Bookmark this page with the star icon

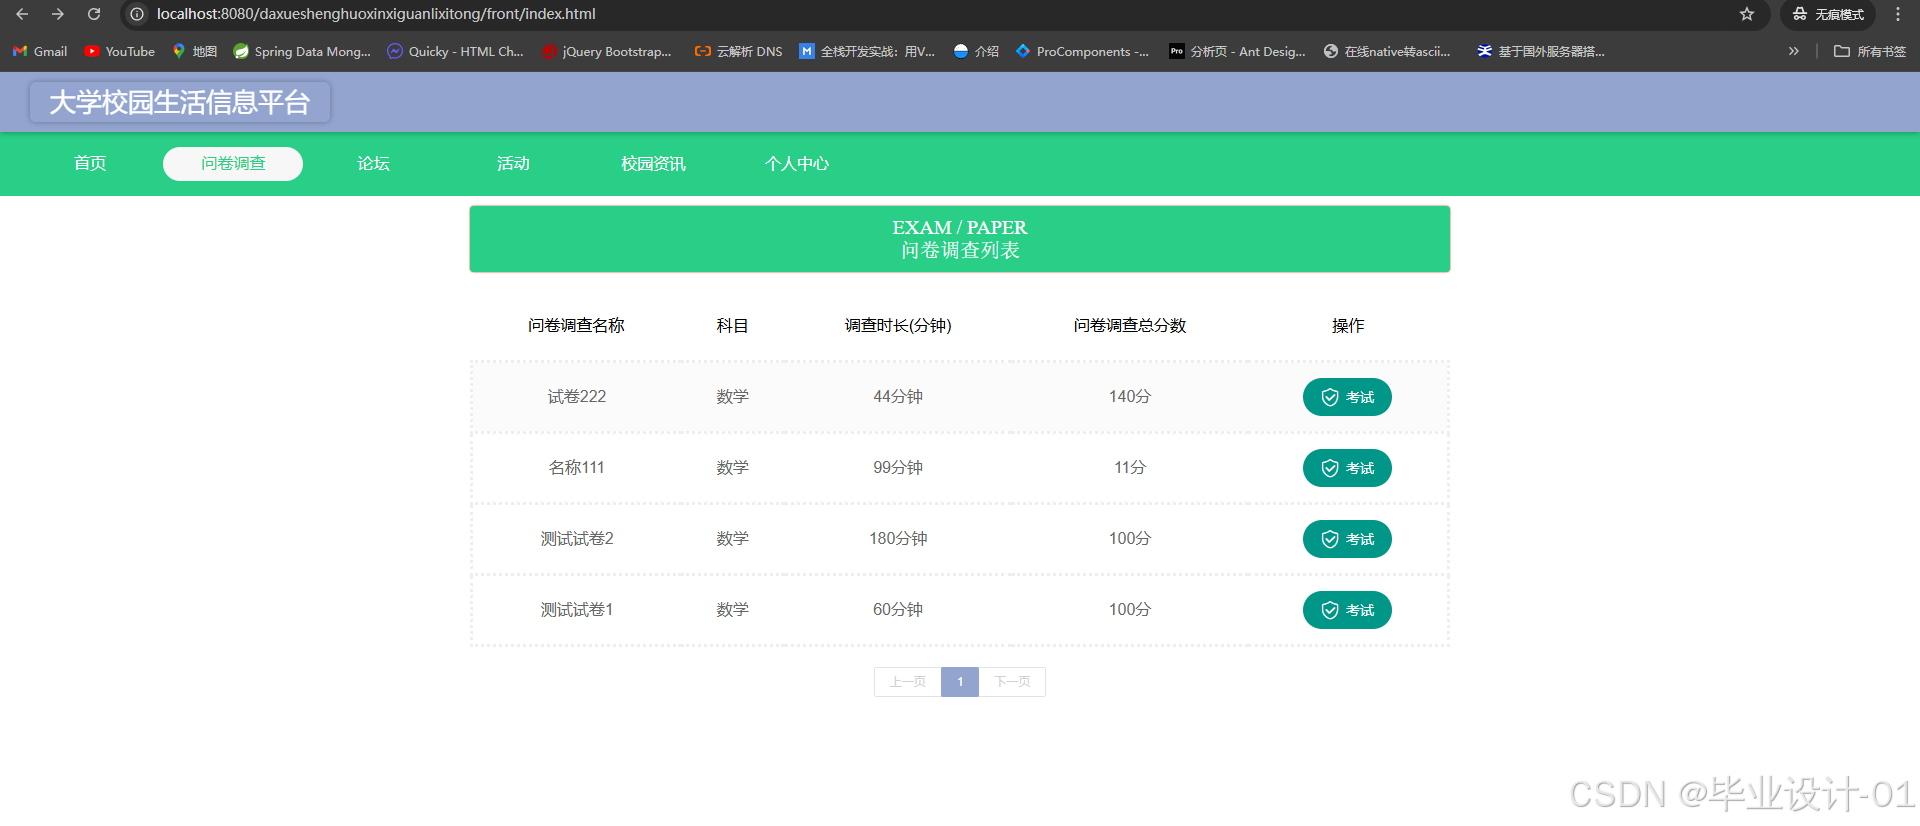(1747, 14)
